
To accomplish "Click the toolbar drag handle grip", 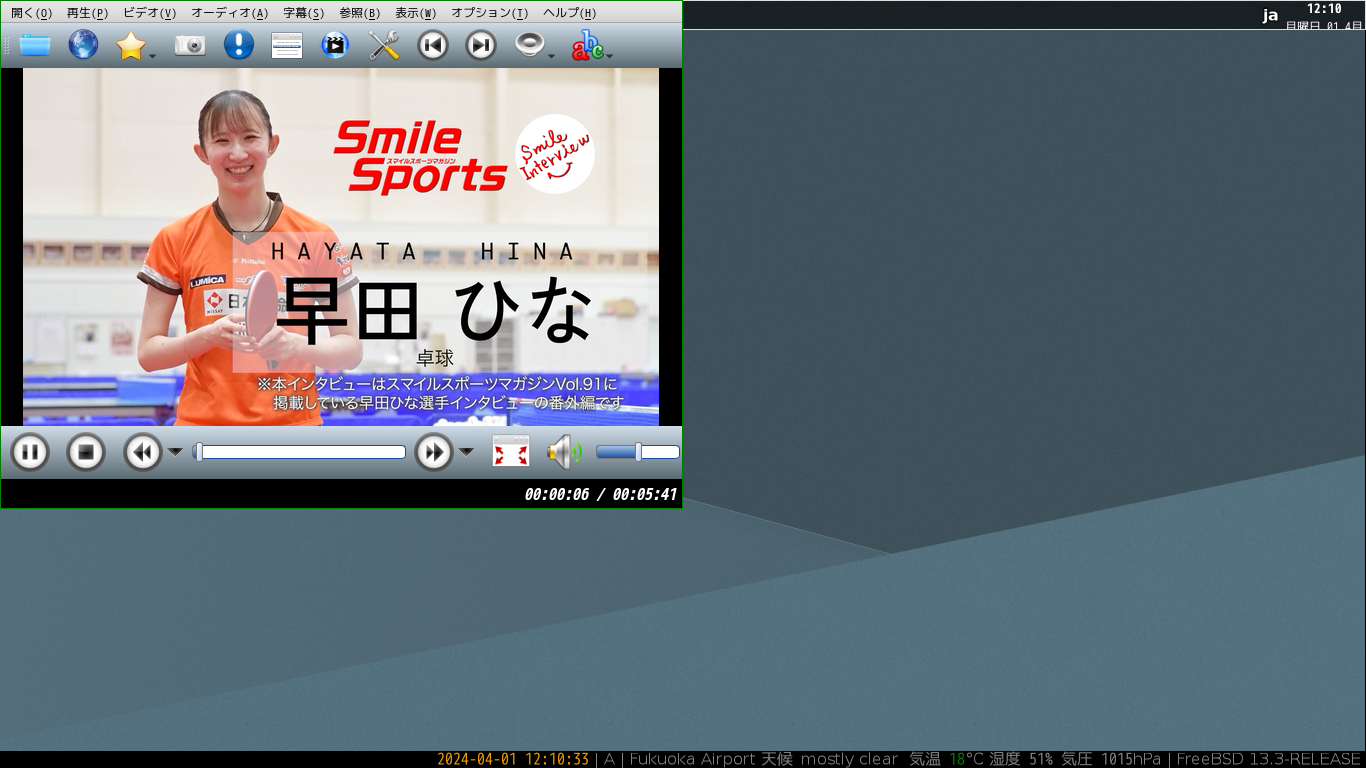I will click(x=7, y=45).
